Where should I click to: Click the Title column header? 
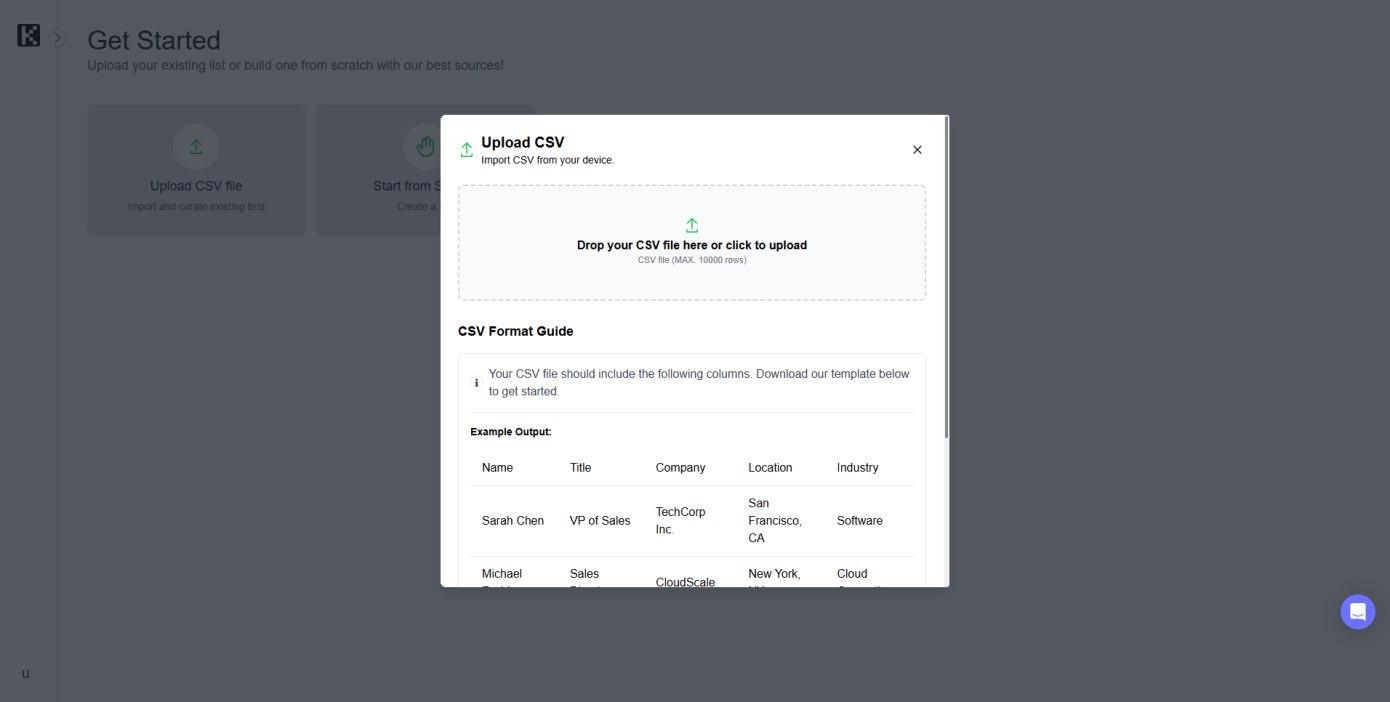pyautogui.click(x=581, y=467)
